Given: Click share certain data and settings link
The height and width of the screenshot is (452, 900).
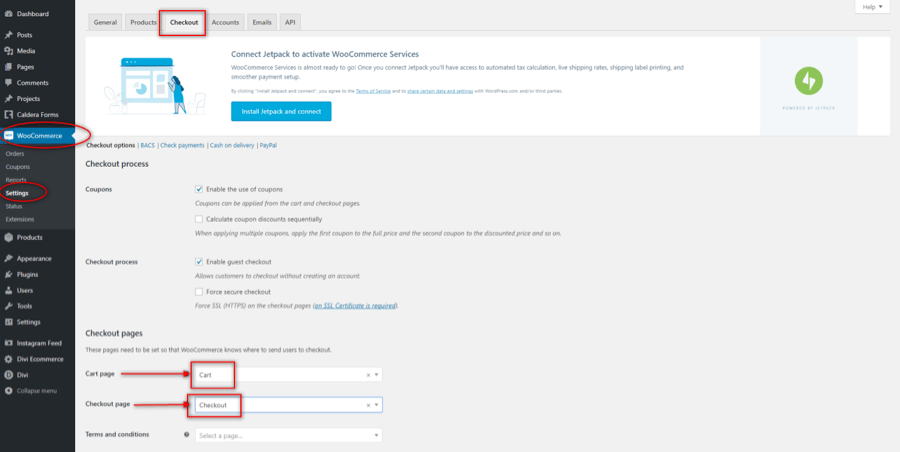Looking at the screenshot, I should 440,91.
